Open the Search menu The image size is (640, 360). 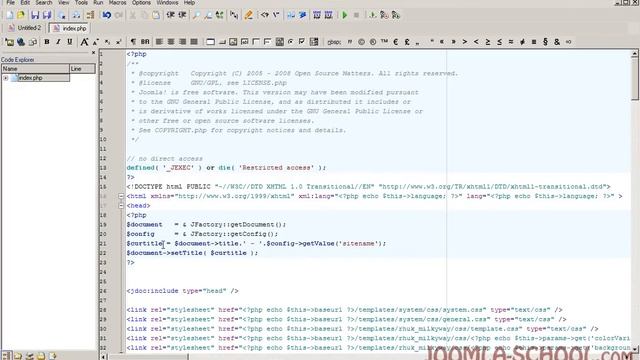tap(44, 2)
